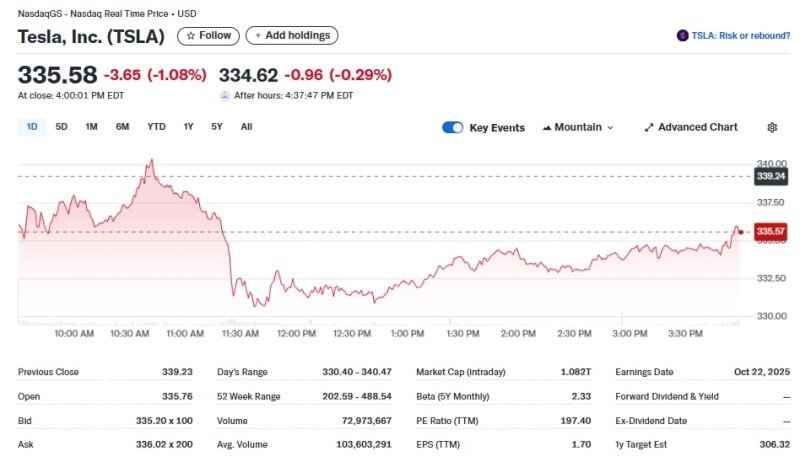Click the 335.57 current price marker
The width and height of the screenshot is (800, 462).
[771, 232]
